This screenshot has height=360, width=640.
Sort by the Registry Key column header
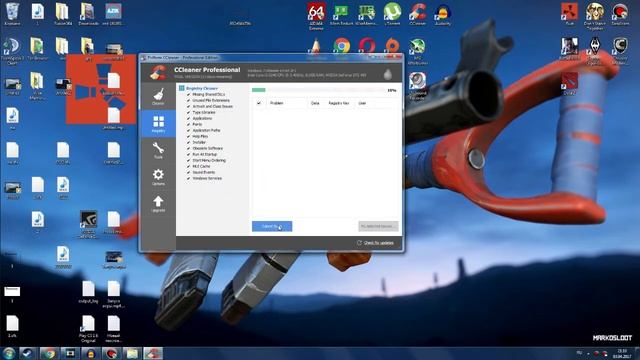click(x=339, y=103)
